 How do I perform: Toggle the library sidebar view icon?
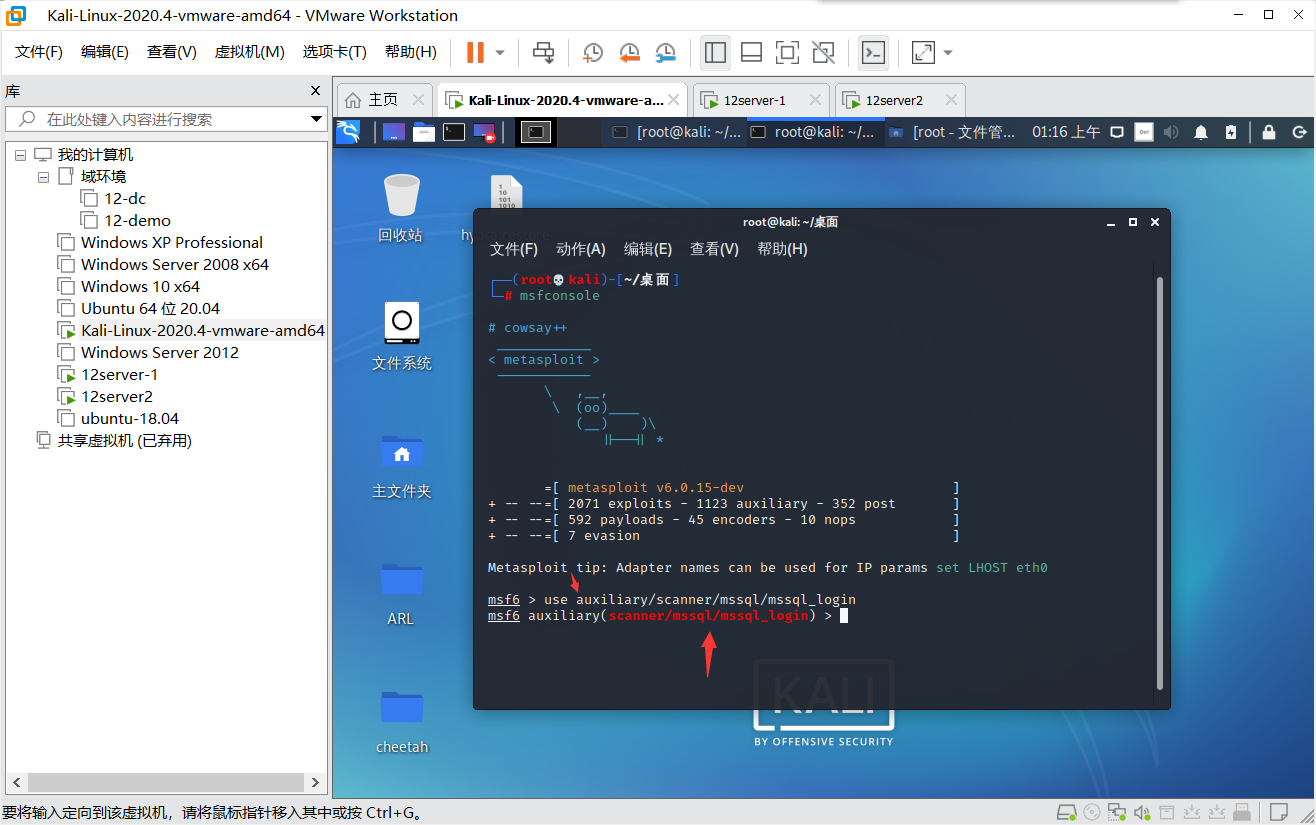(x=715, y=52)
